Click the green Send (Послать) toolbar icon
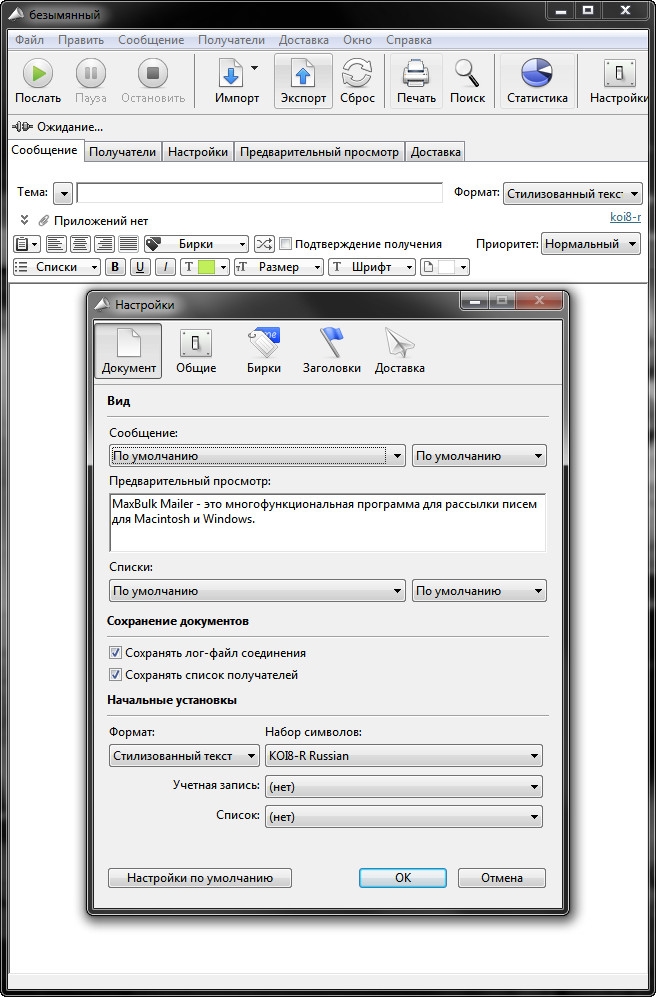This screenshot has height=997, width=656. 38,75
